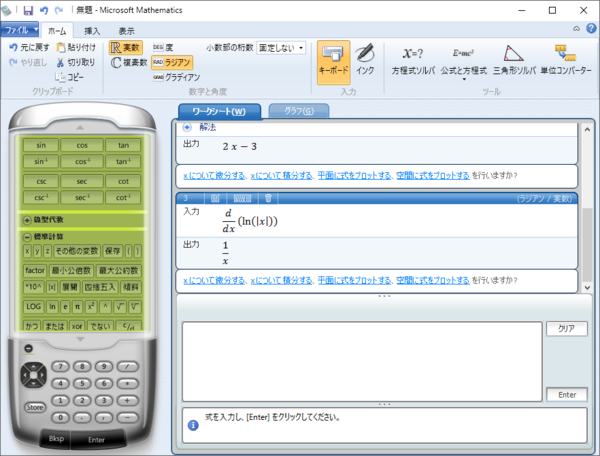Image resolution: width=600 pixels, height=456 pixels.
Task: Toggle インク ink input mode
Action: pos(365,60)
